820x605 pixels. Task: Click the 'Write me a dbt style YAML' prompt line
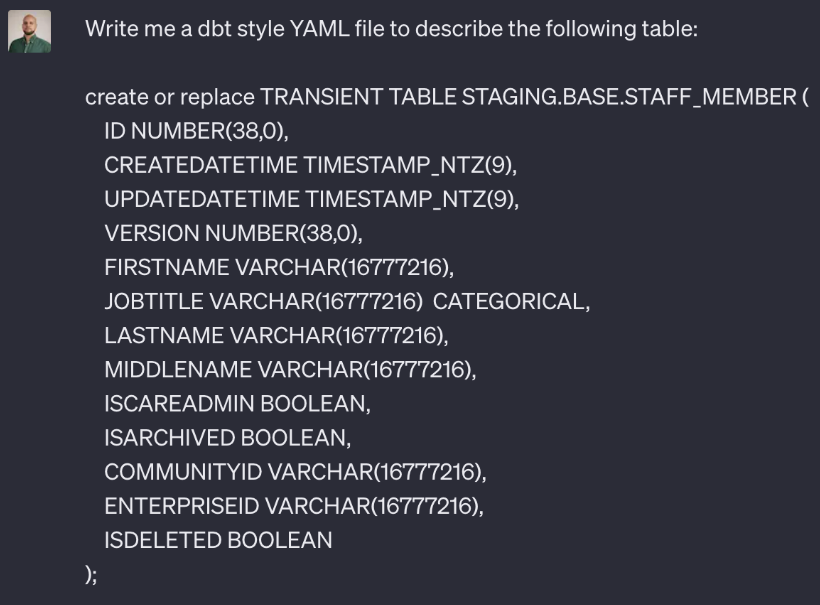click(390, 29)
